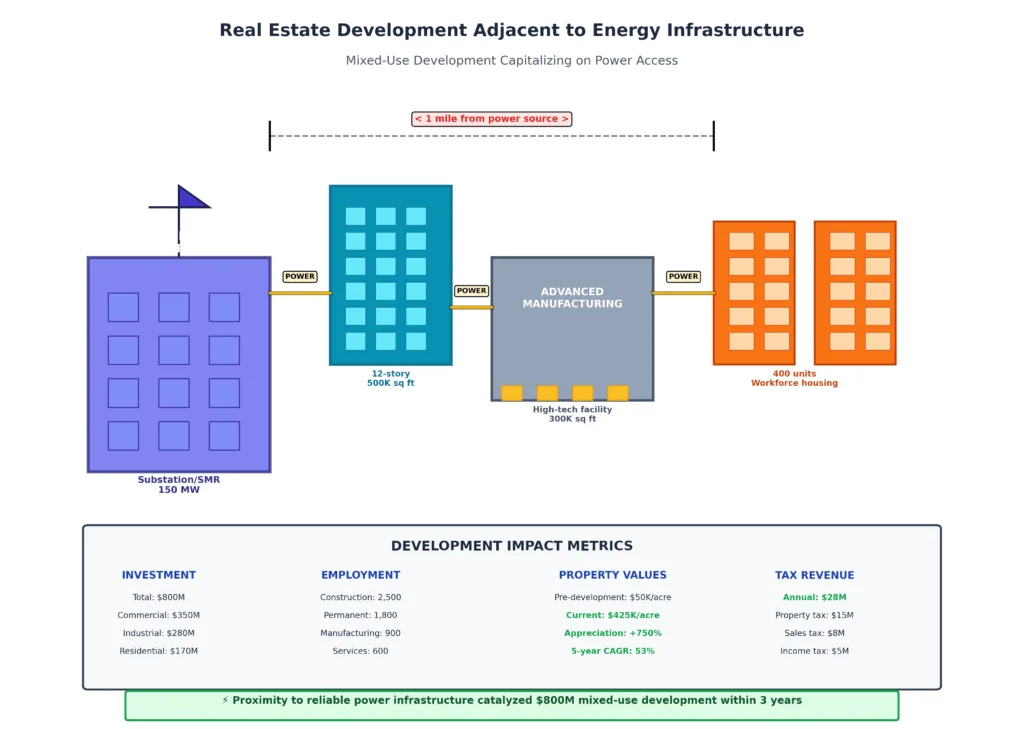Click the dashed distance measurement line
1024x729 pixels.
pos(491,136)
